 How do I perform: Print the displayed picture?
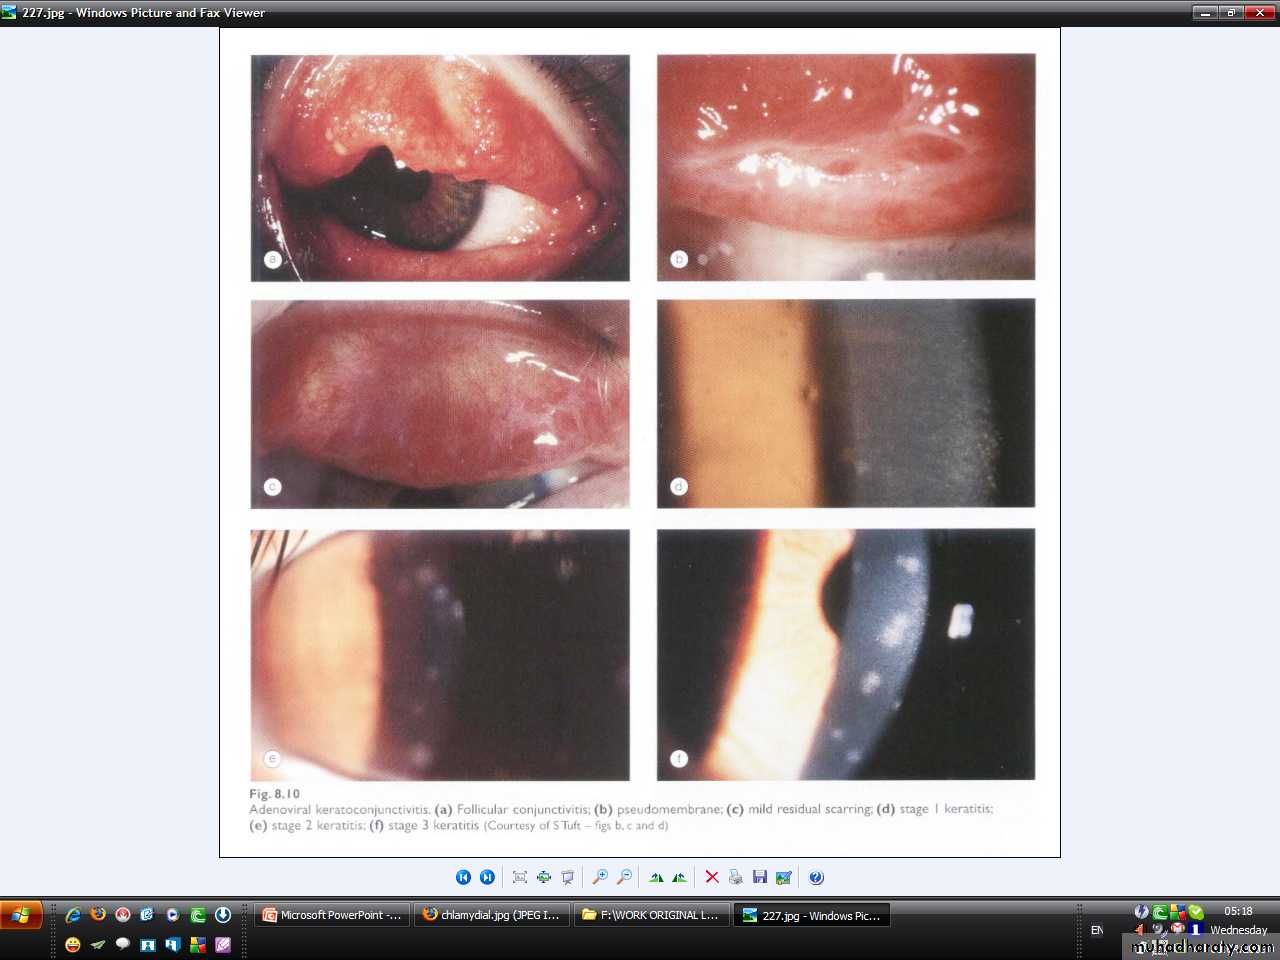coord(736,877)
